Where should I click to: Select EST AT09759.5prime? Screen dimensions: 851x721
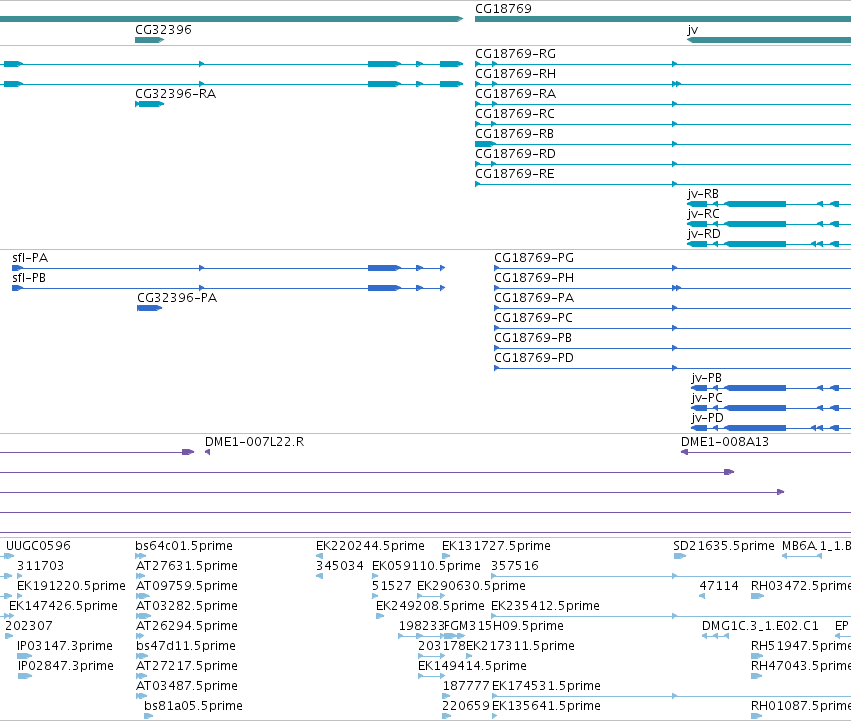point(187,586)
